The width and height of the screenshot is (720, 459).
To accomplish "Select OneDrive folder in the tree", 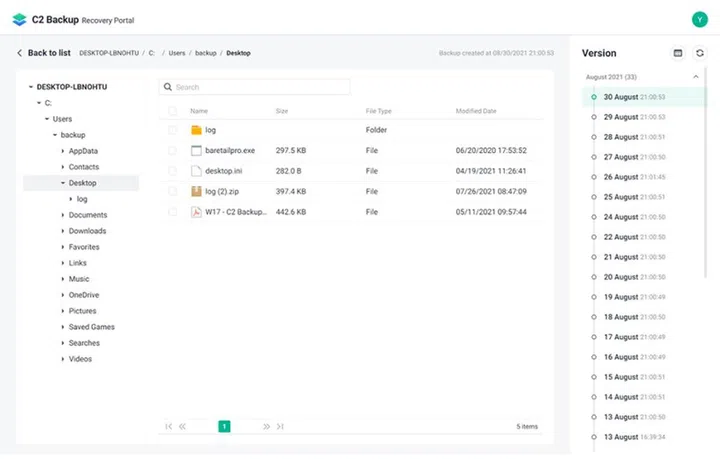I will [84, 295].
